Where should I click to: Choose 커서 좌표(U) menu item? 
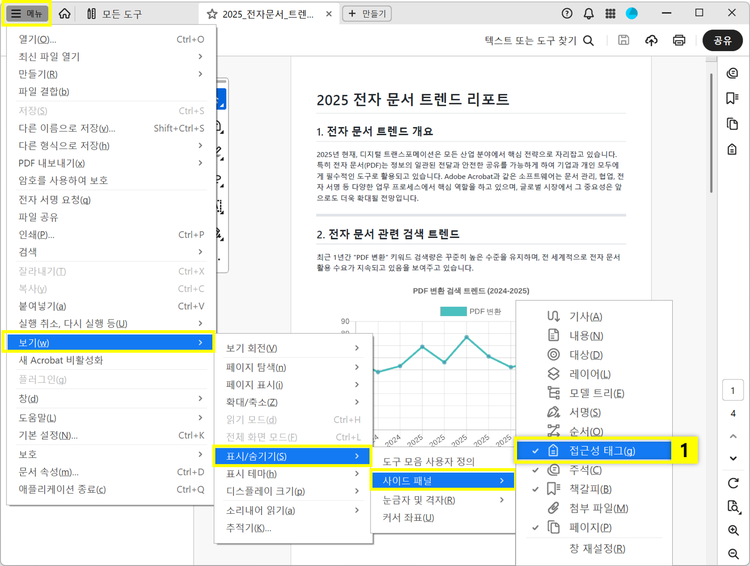tap(443, 518)
